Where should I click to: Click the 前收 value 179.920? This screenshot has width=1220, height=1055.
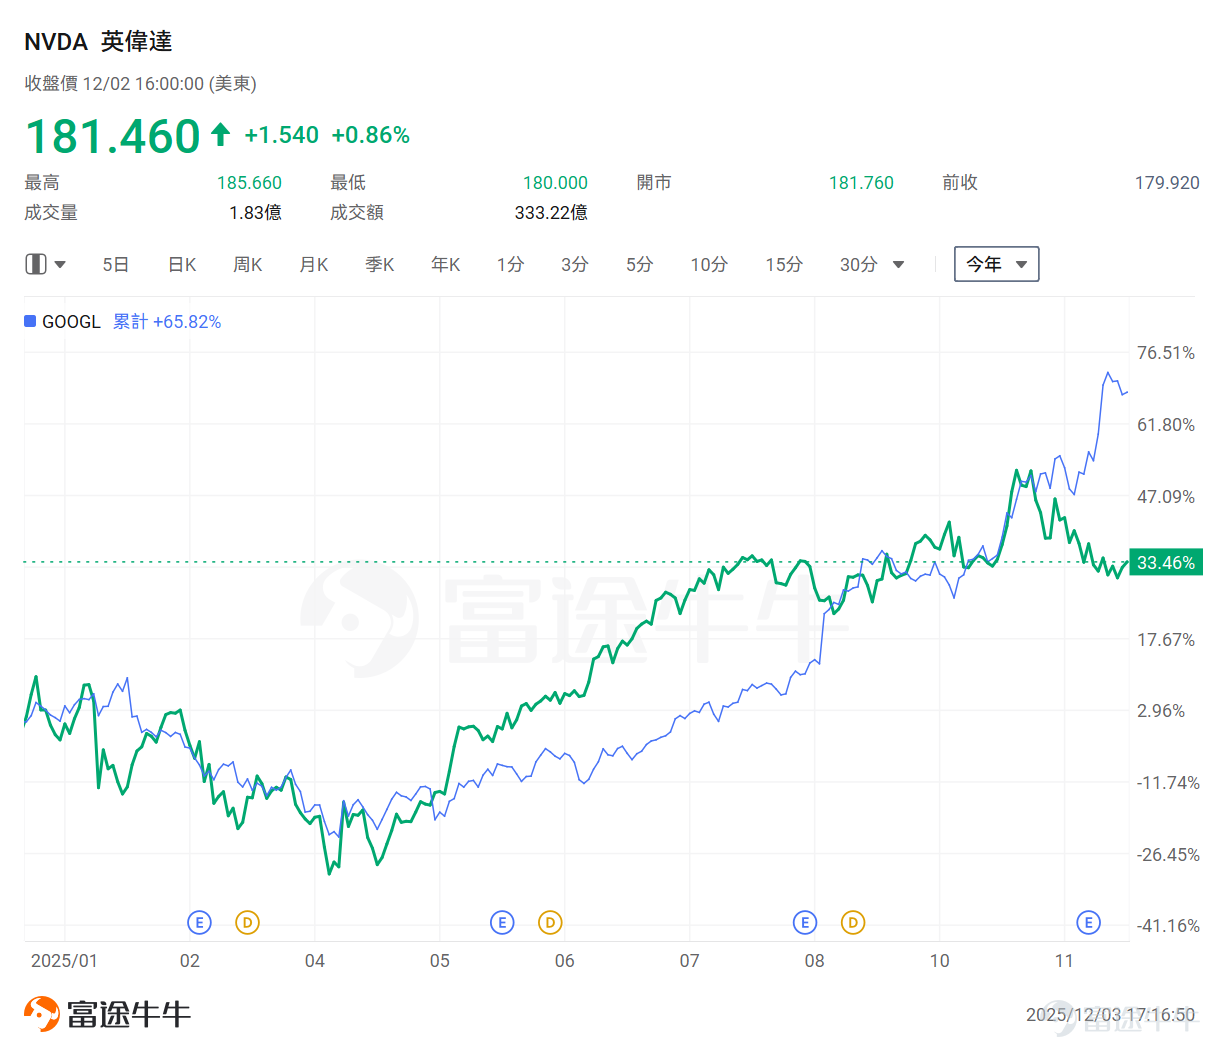pos(1167,183)
